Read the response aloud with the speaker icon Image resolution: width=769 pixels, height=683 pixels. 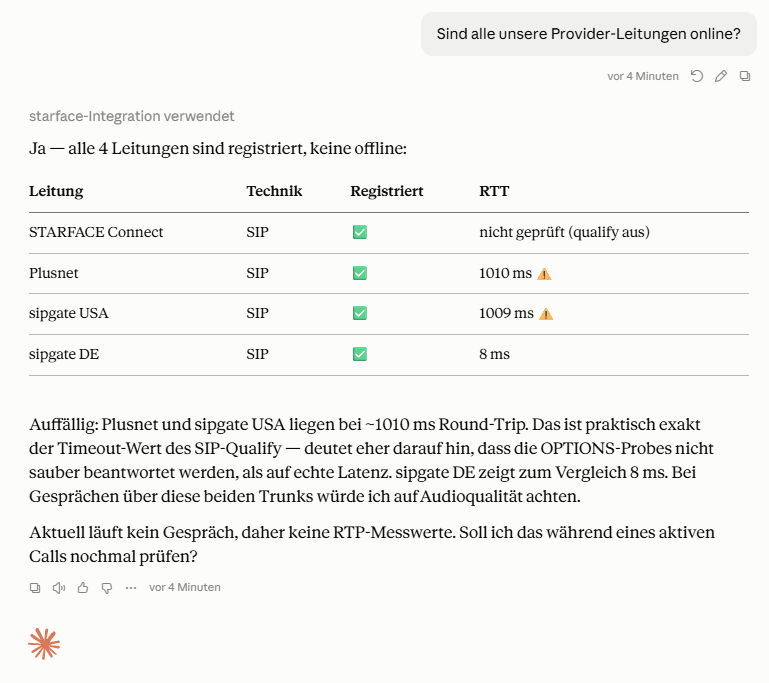(59, 587)
